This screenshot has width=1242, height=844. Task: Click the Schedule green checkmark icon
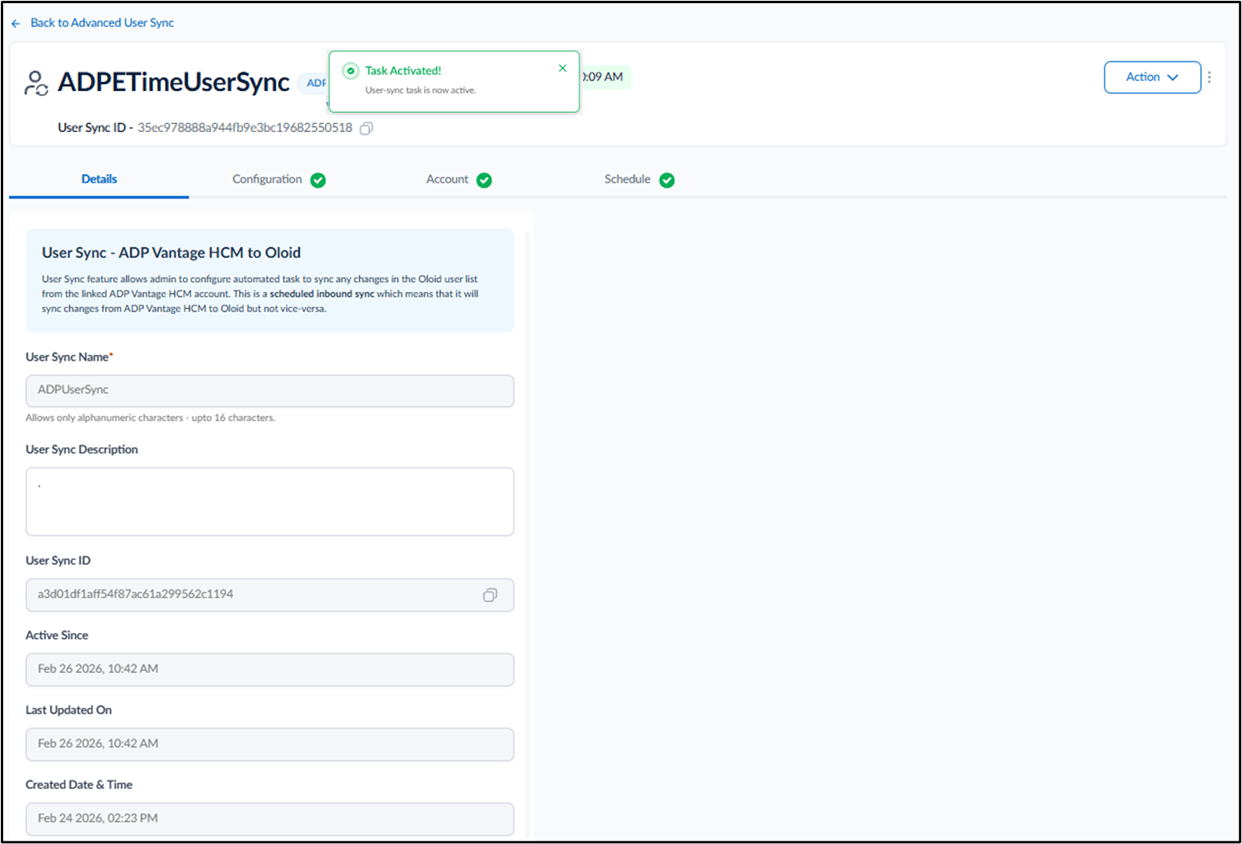pyautogui.click(x=667, y=180)
